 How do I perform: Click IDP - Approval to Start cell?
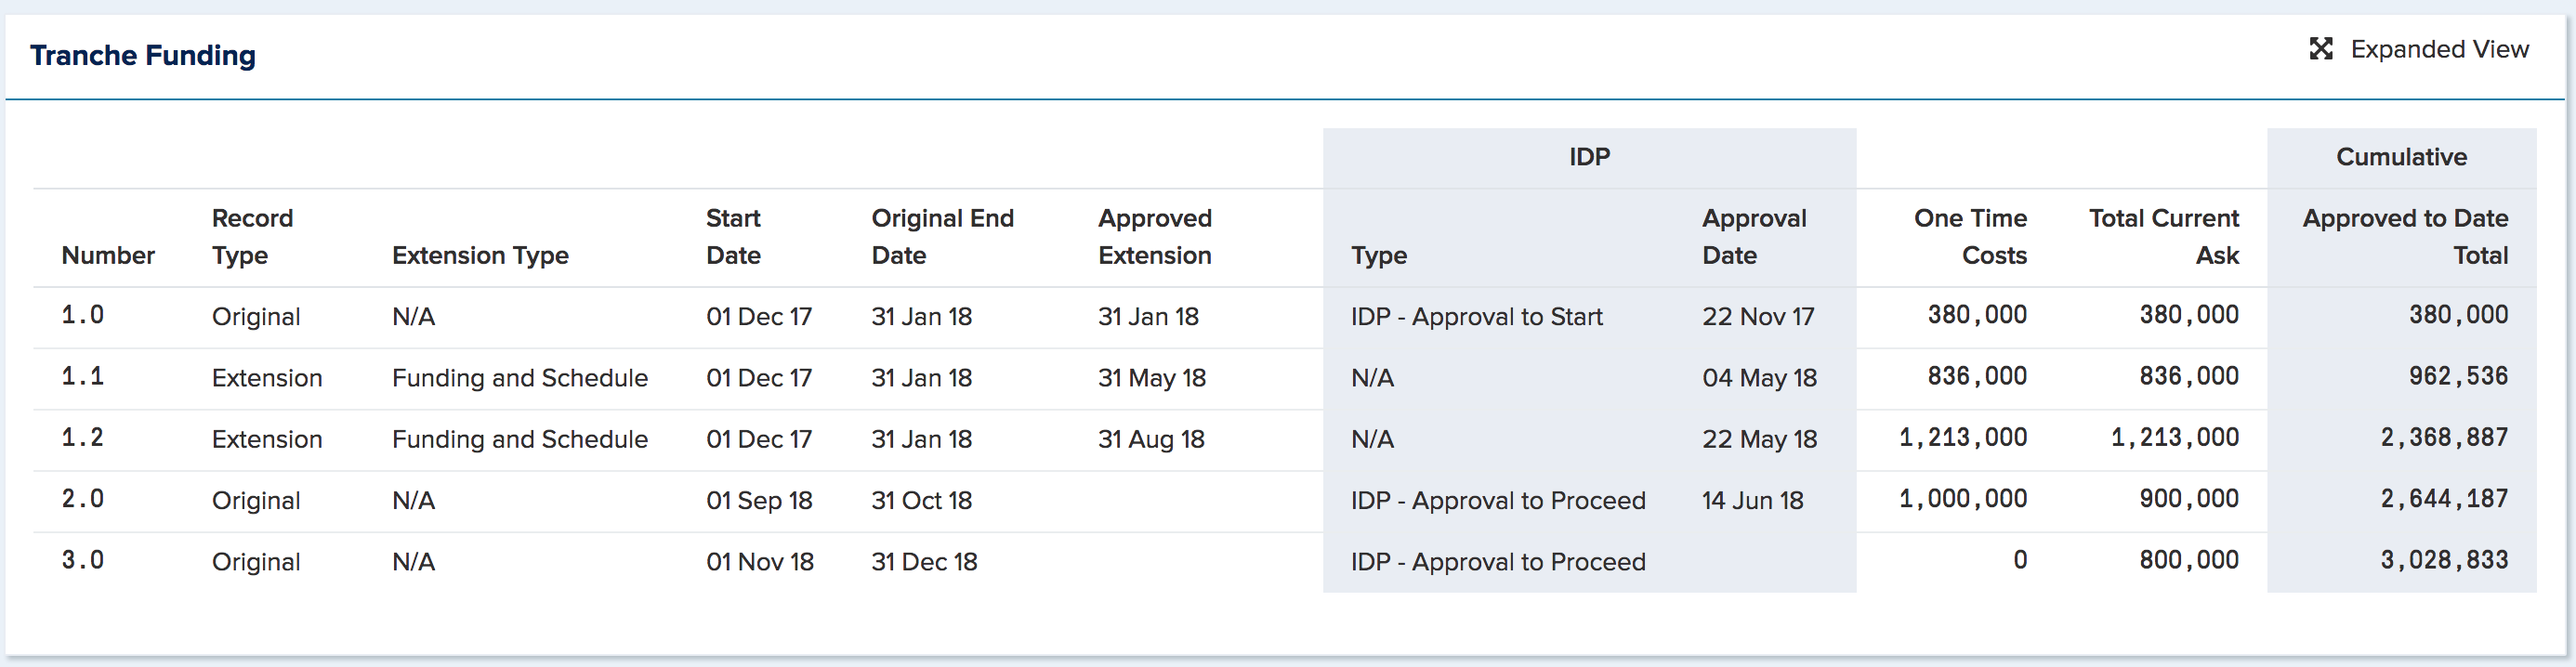coord(1476,317)
